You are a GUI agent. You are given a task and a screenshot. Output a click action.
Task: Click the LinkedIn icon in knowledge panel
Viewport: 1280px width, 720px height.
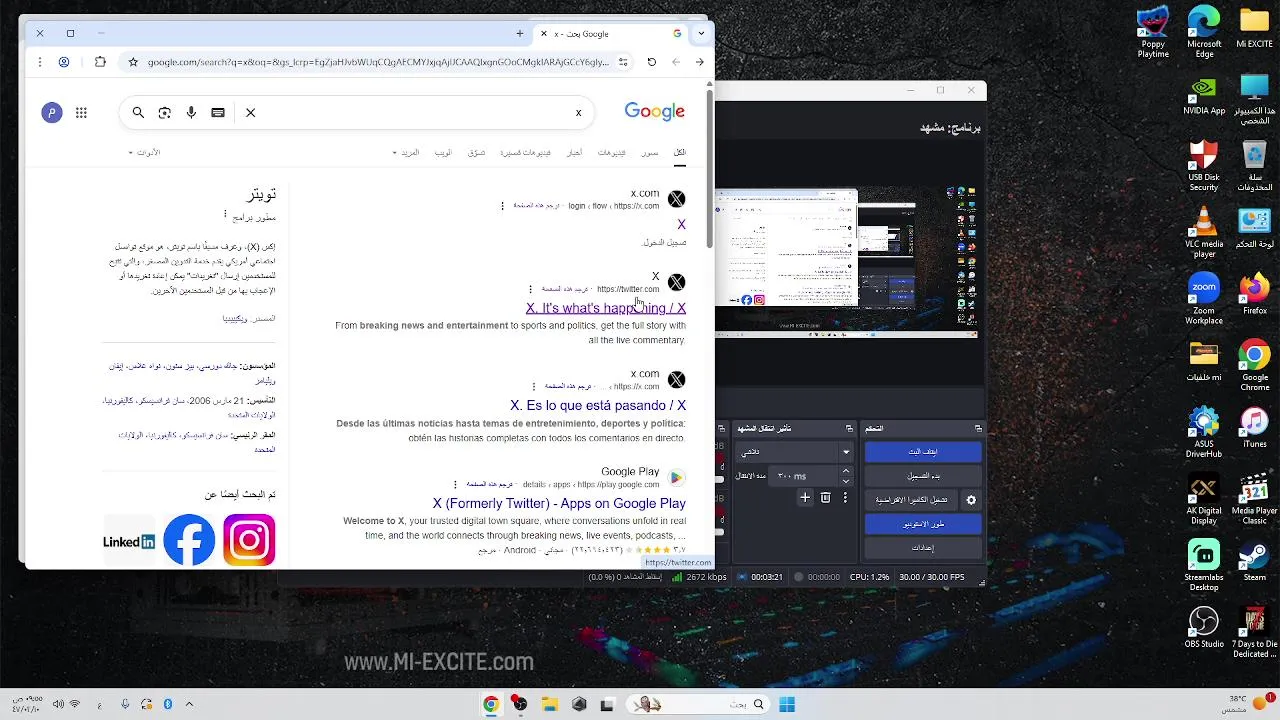(x=129, y=542)
